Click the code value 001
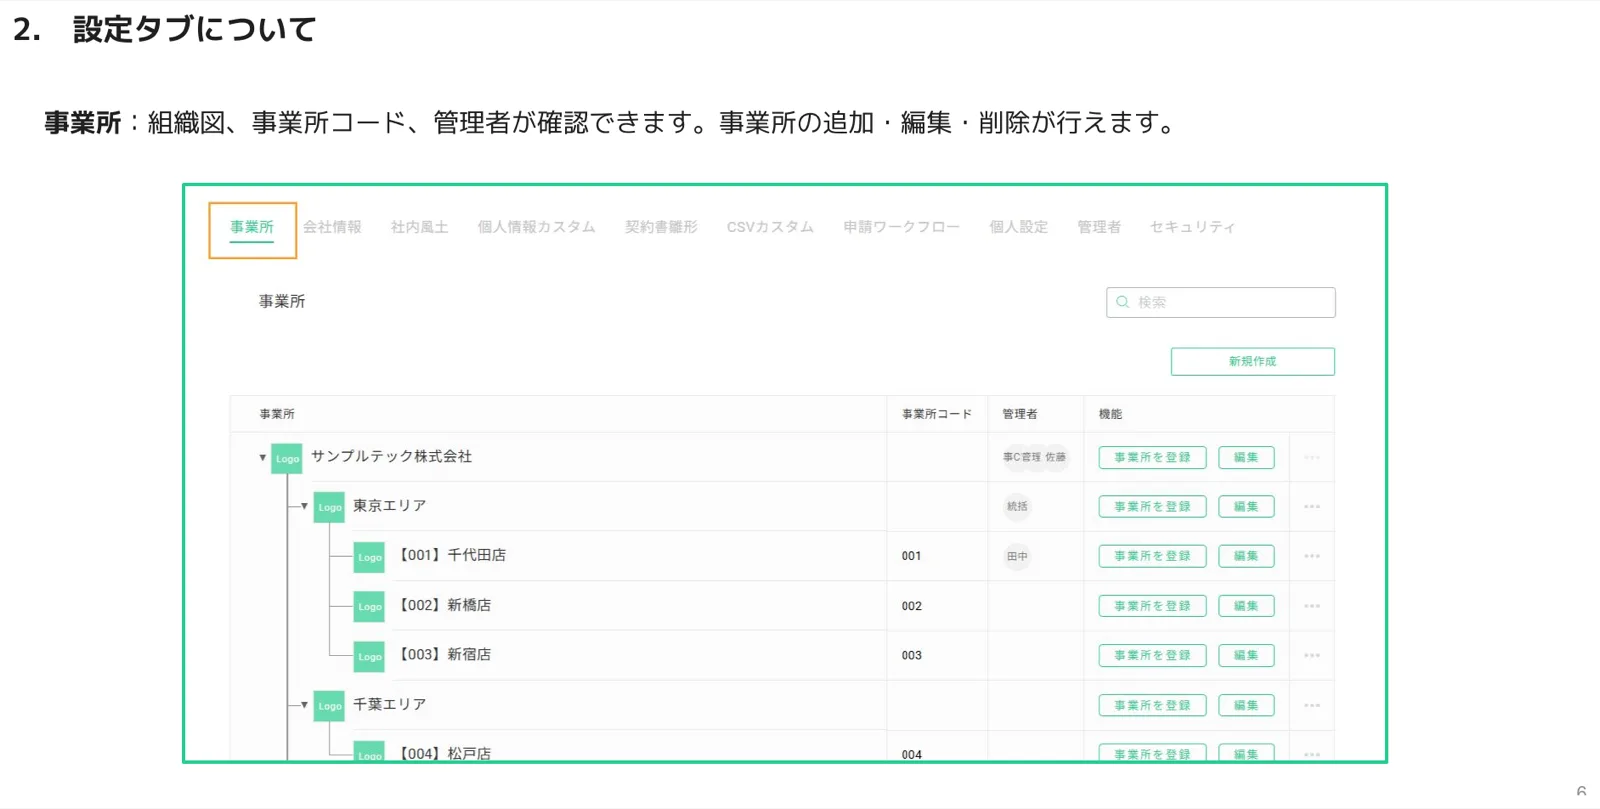1600x809 pixels. pyautogui.click(x=911, y=556)
